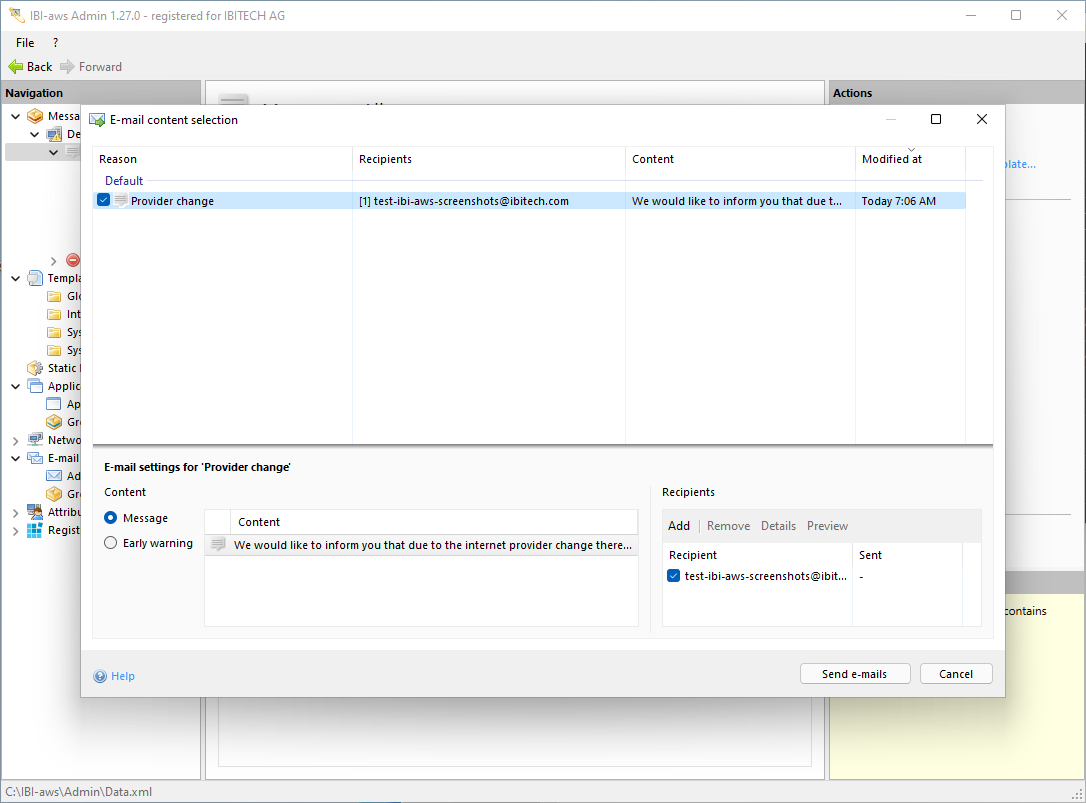Viewport: 1086px width, 803px height.
Task: Click the red stop icon in the tree
Action: 73,260
